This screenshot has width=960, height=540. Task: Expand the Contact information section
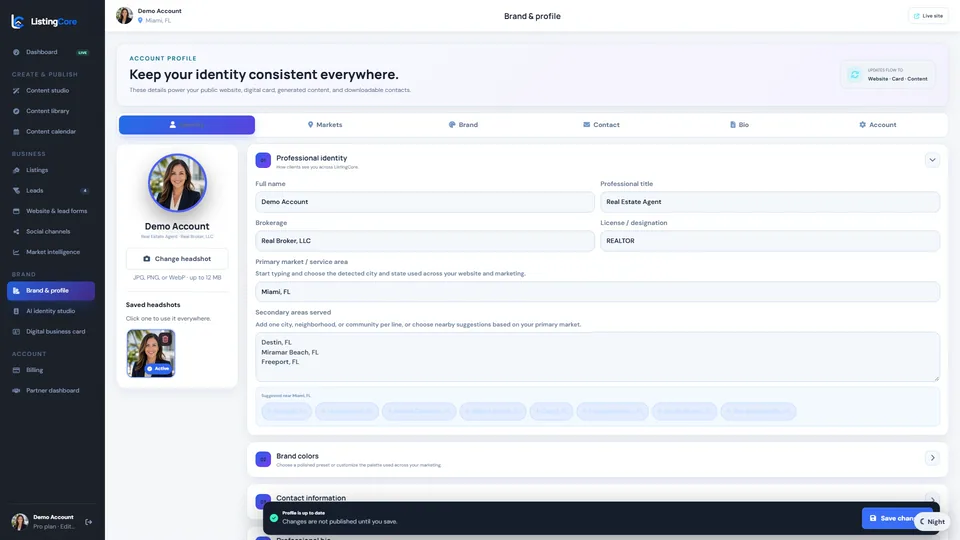(x=932, y=498)
